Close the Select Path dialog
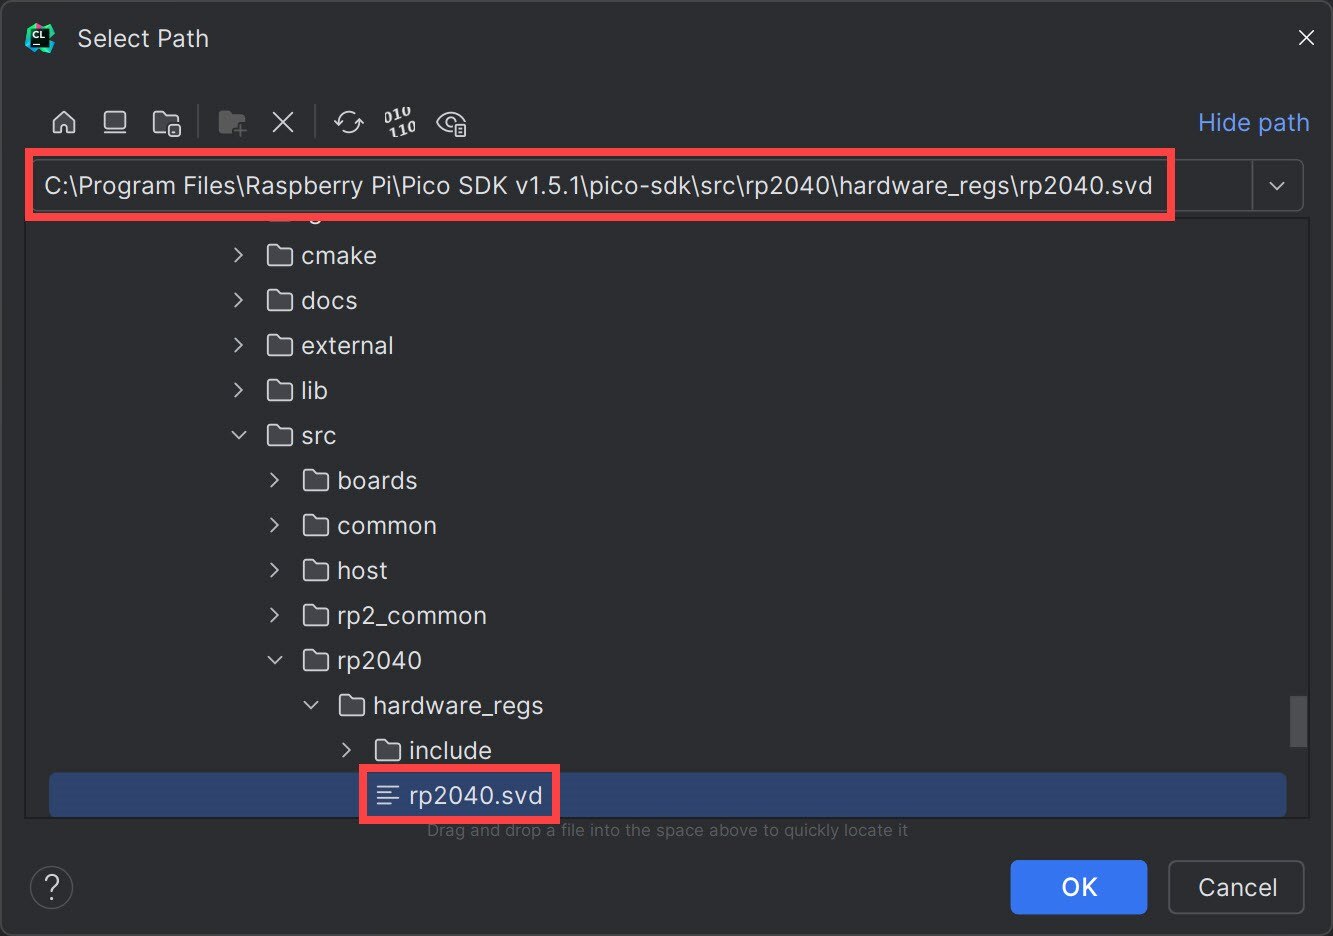 1305,38
